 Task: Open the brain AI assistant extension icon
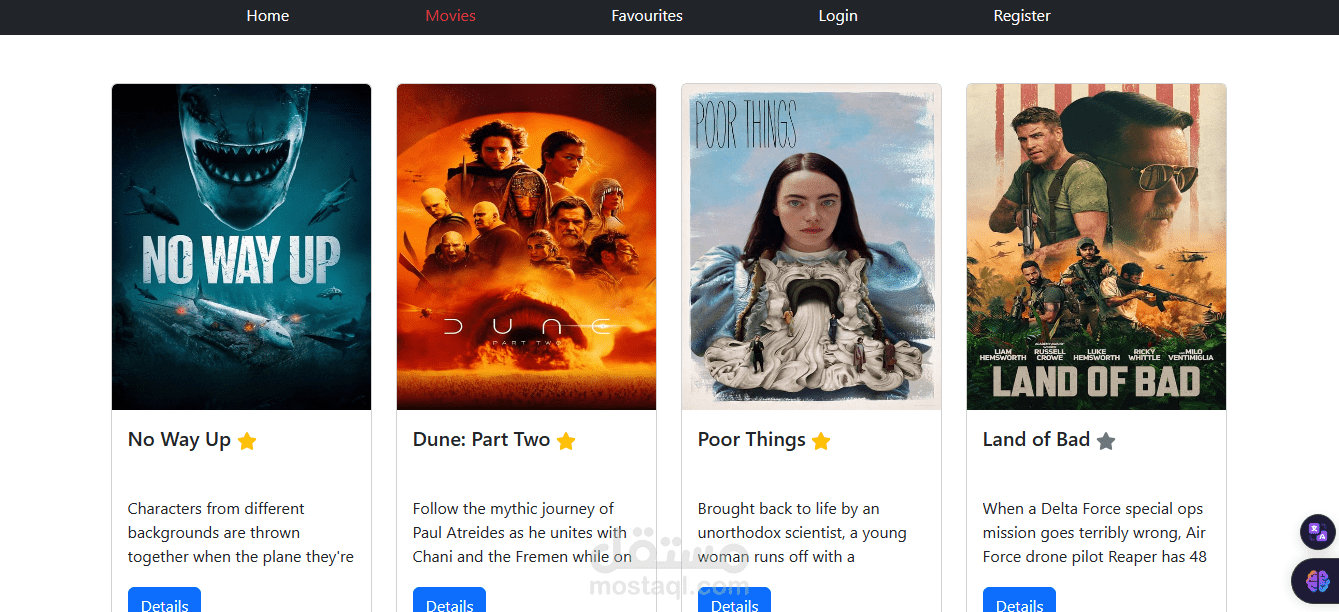pyautogui.click(x=1317, y=581)
